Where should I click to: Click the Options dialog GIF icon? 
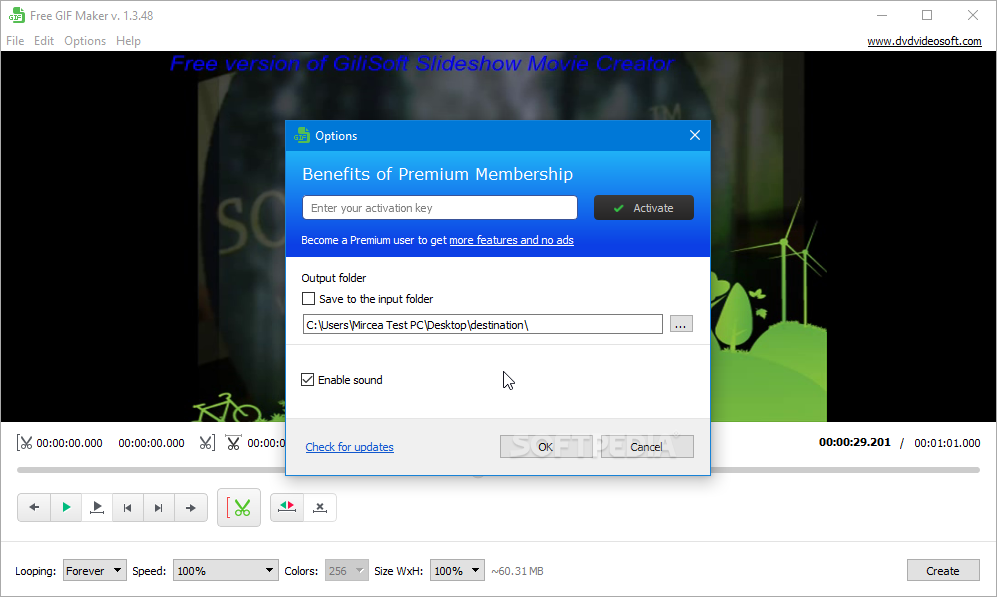tap(301, 135)
